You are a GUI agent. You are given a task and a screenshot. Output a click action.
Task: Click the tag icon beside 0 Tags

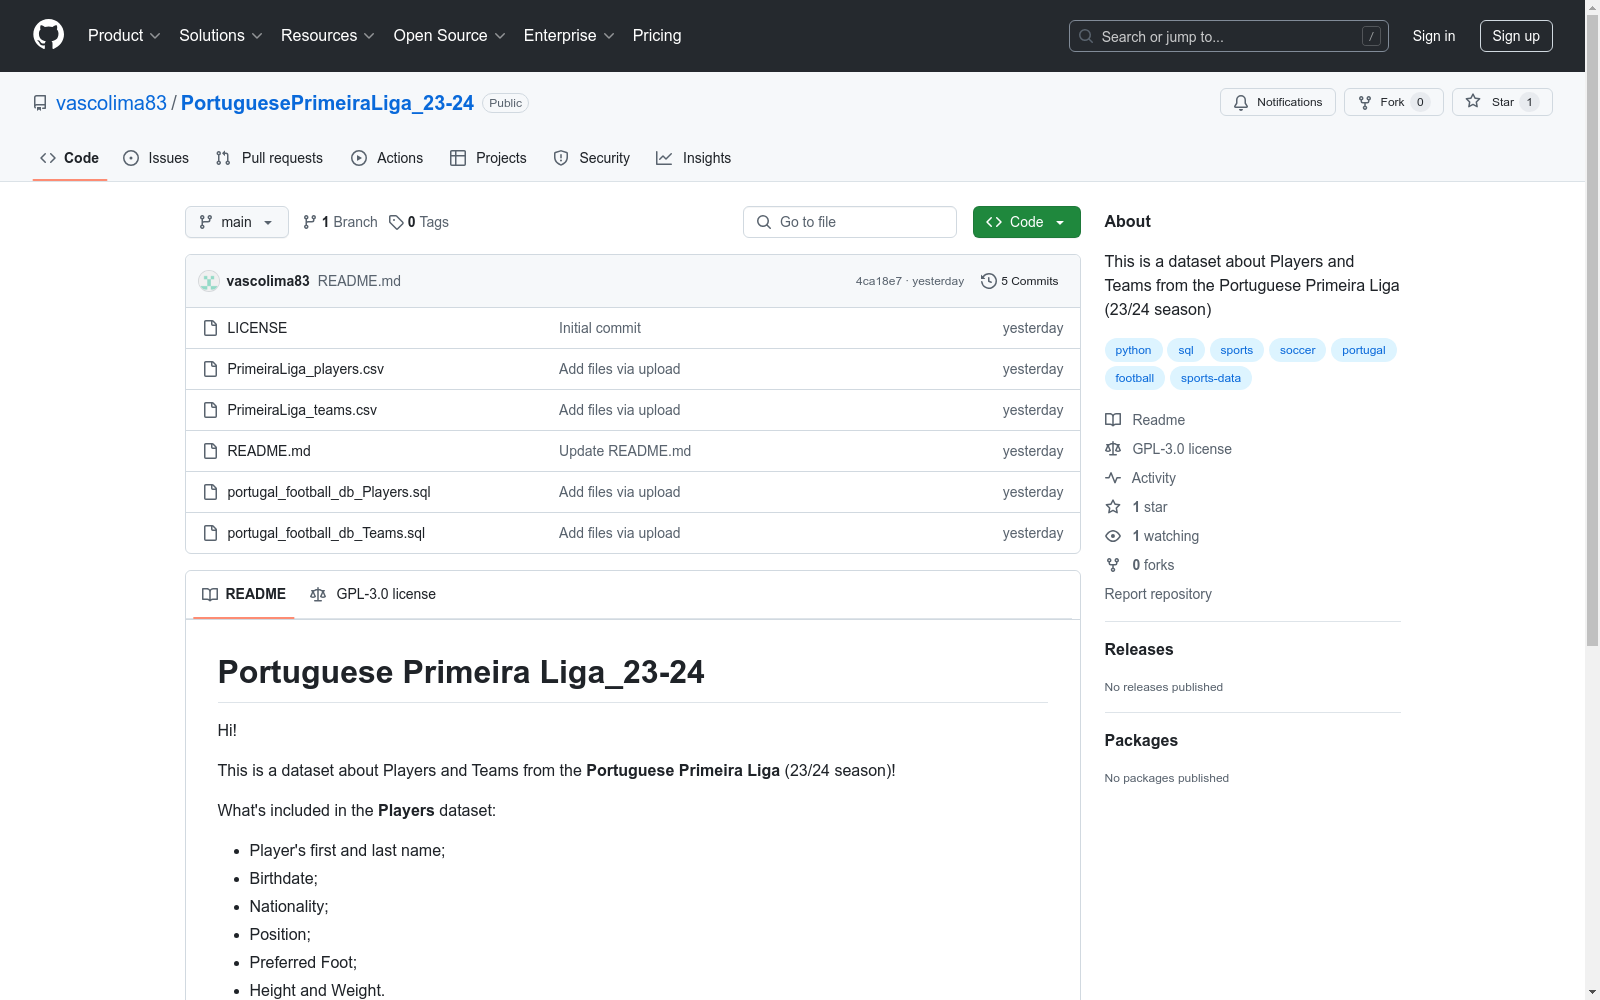[x=396, y=222]
